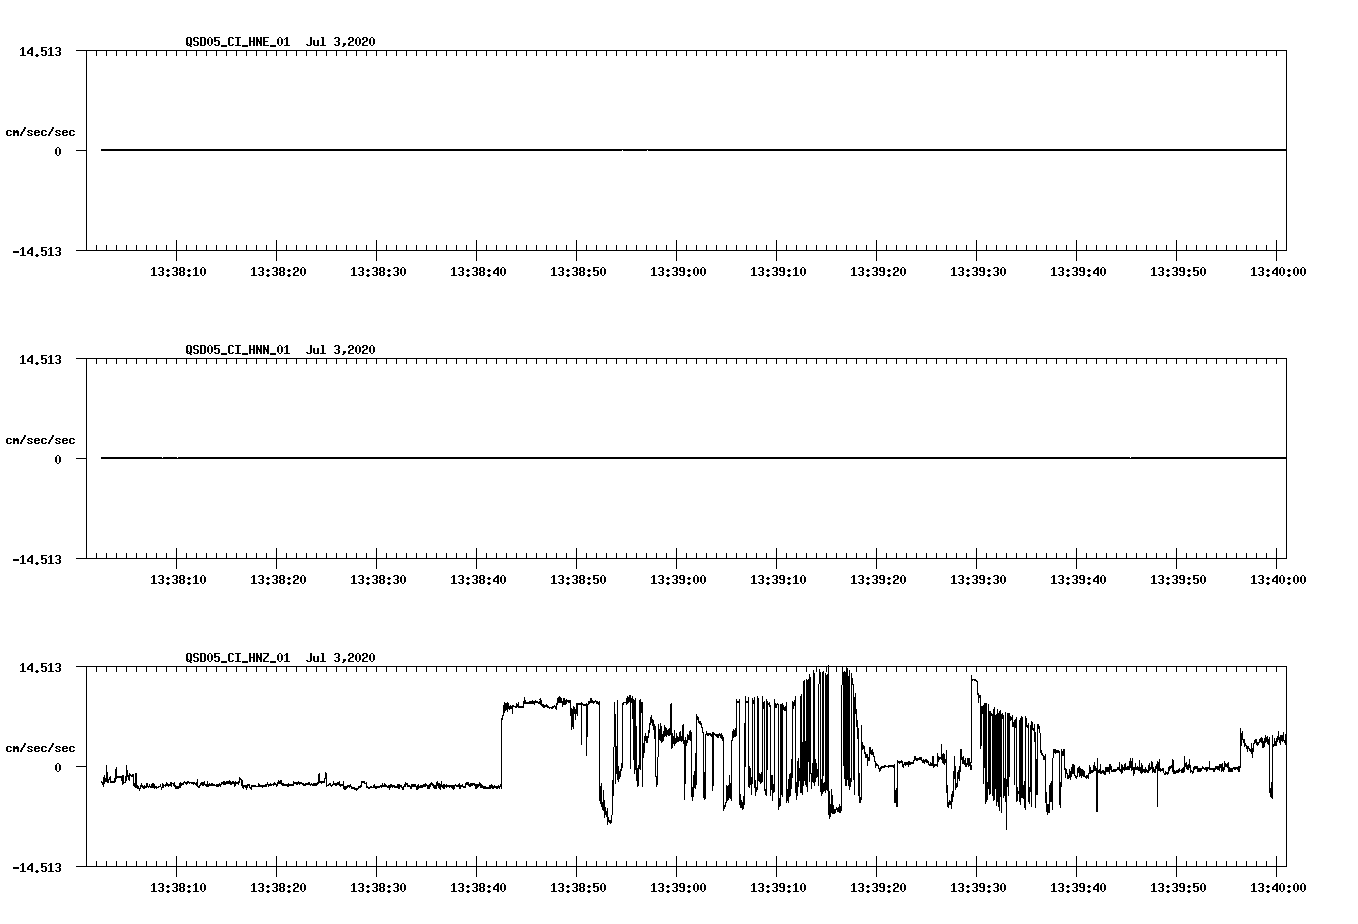Click 13:38:10 time label under HNE plot

click(x=178, y=271)
